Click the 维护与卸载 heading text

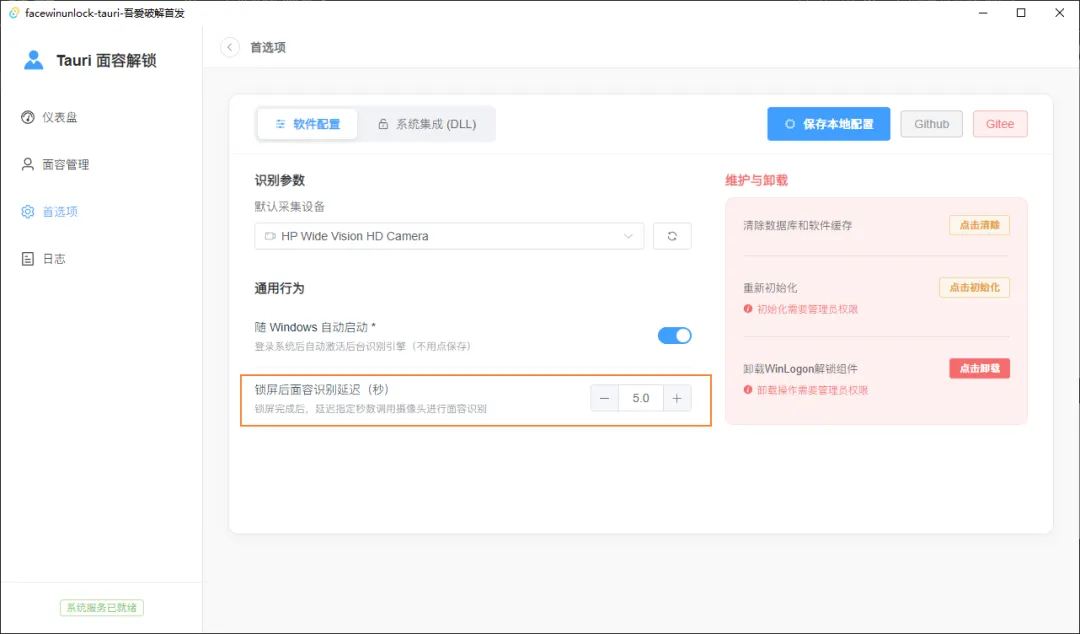pyautogui.click(x=756, y=181)
